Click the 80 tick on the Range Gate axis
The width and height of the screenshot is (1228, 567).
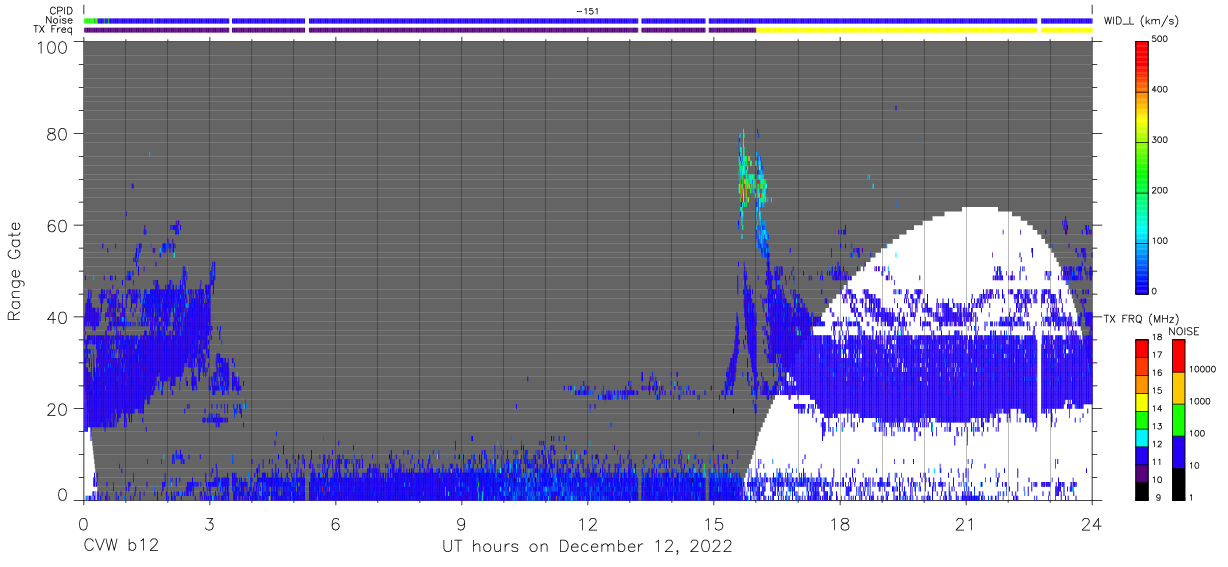[56, 134]
